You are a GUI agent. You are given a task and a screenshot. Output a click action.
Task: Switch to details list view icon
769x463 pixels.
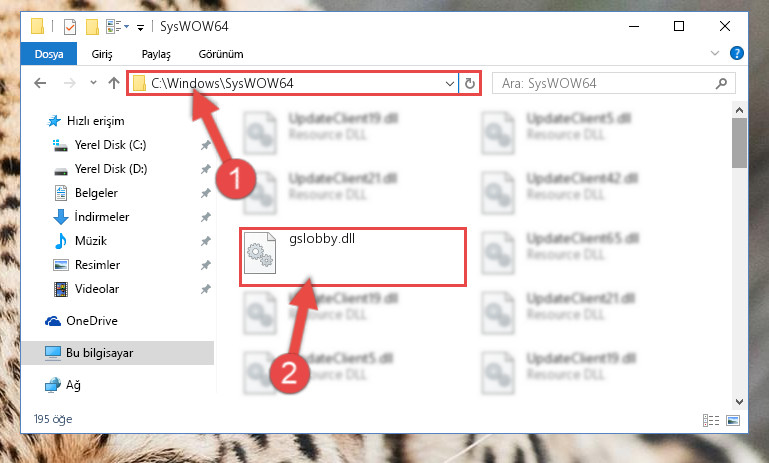tap(711, 420)
